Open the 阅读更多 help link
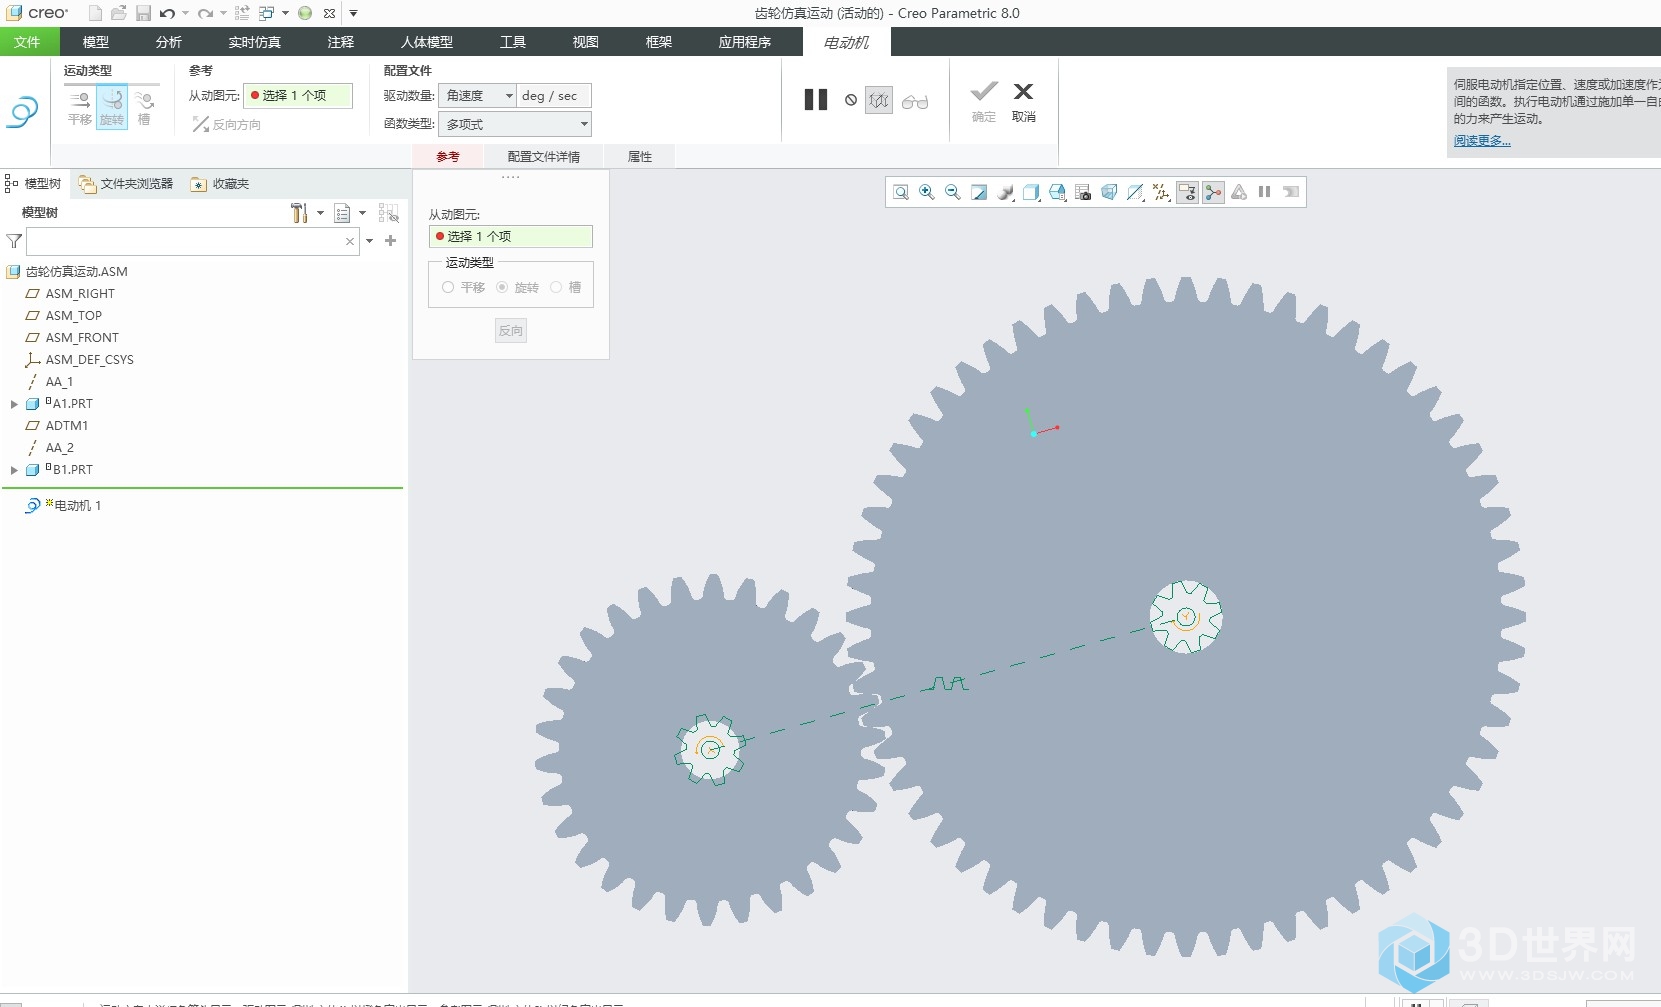 pyautogui.click(x=1482, y=141)
